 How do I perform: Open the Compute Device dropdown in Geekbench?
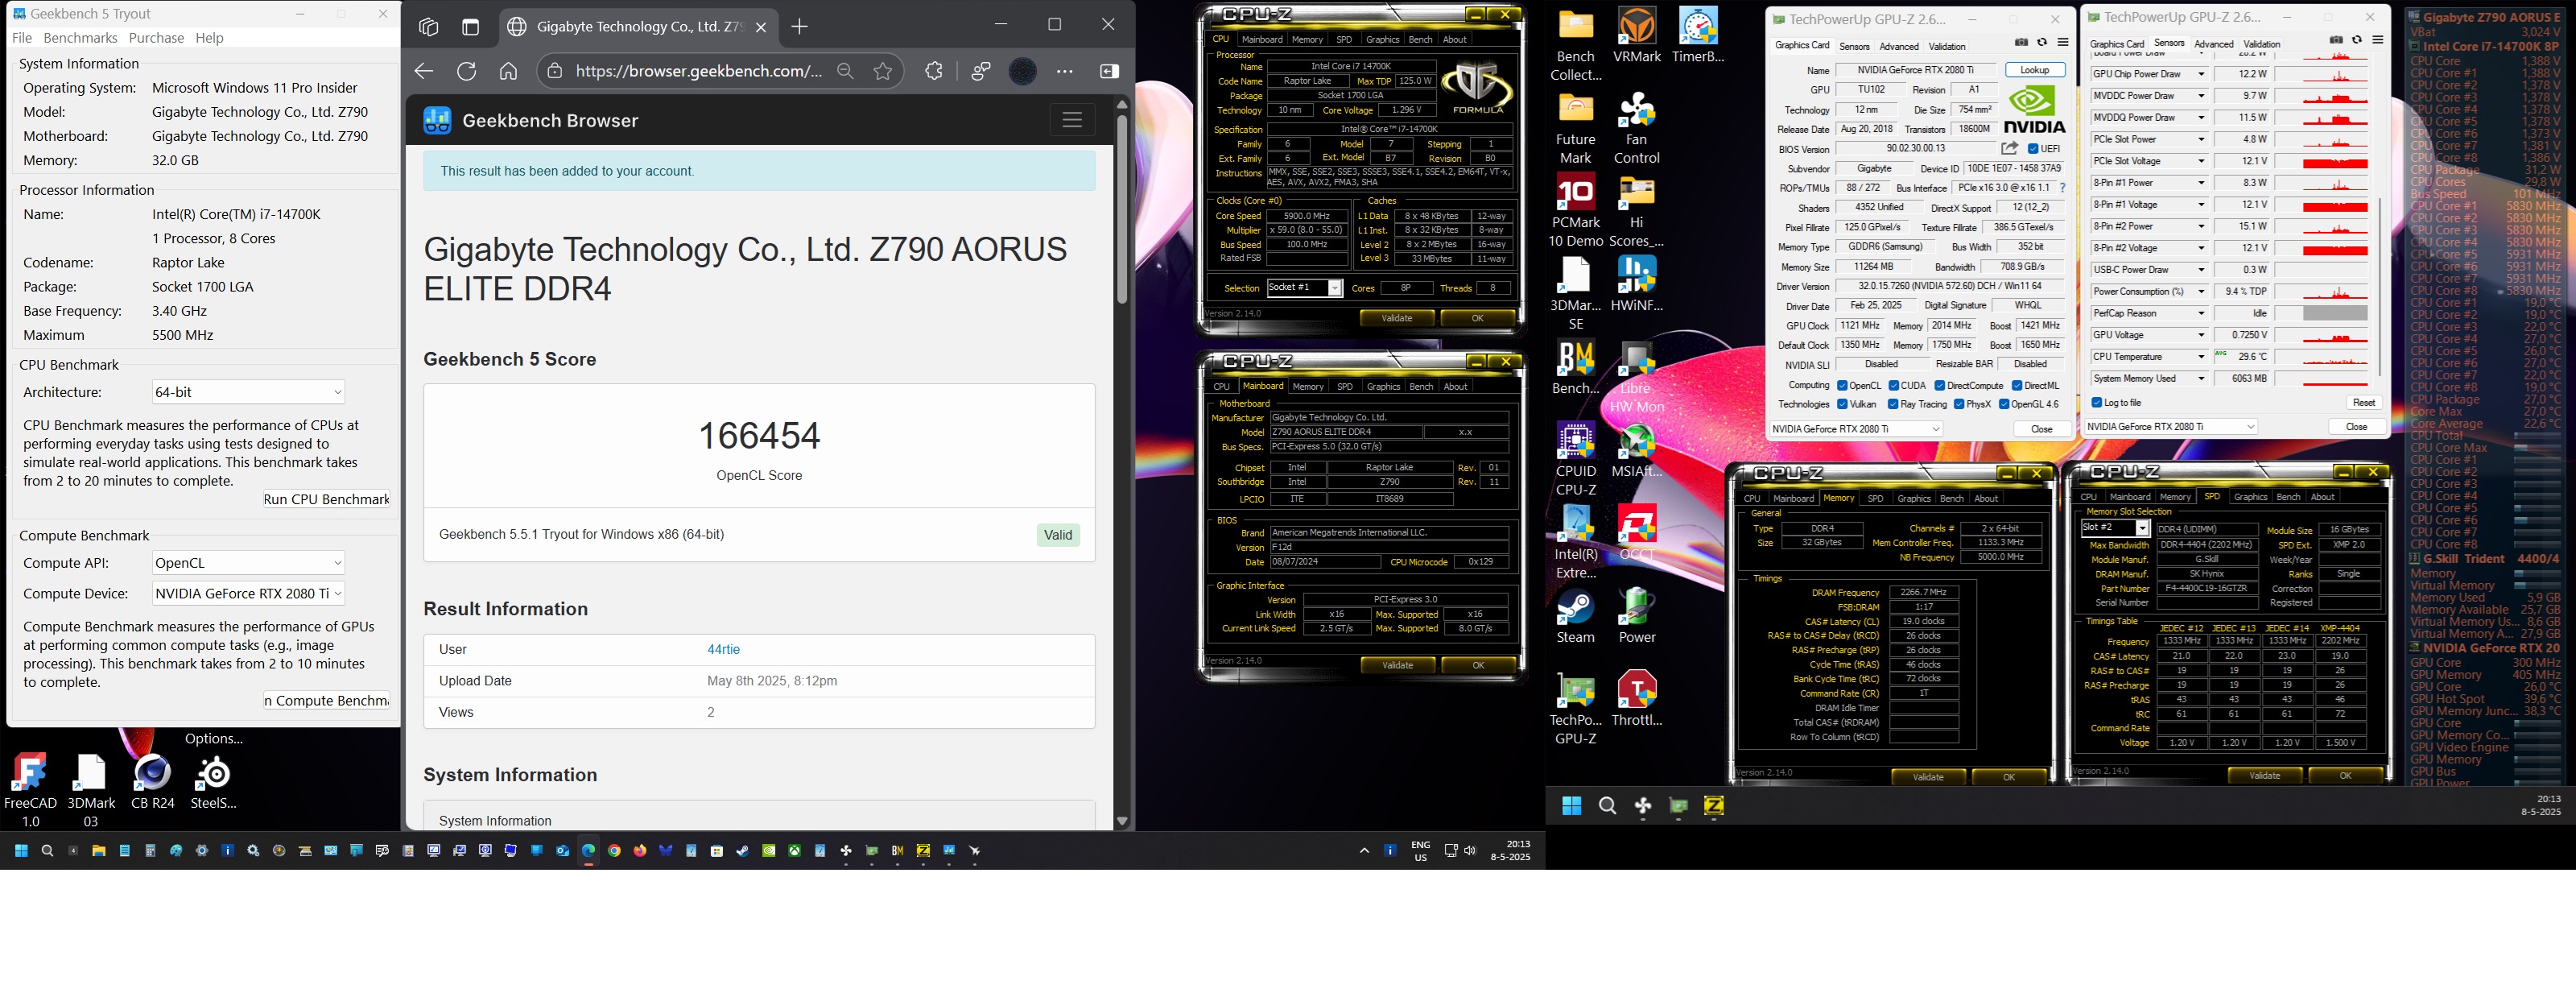pyautogui.click(x=248, y=594)
